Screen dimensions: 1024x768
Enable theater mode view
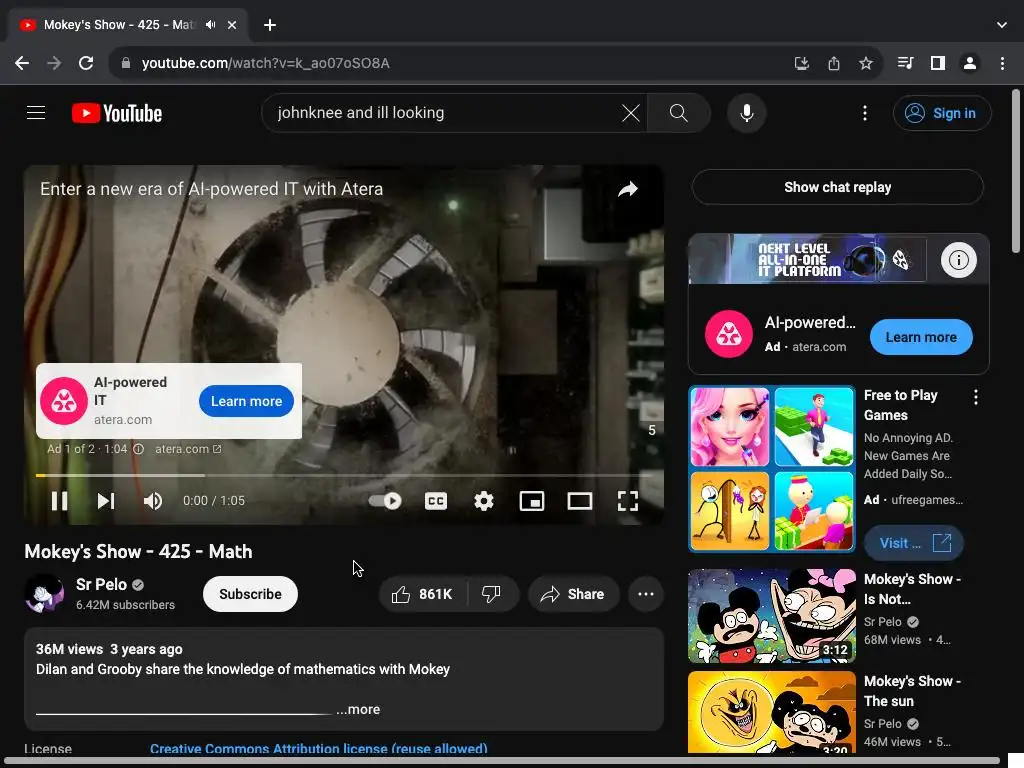coord(580,501)
